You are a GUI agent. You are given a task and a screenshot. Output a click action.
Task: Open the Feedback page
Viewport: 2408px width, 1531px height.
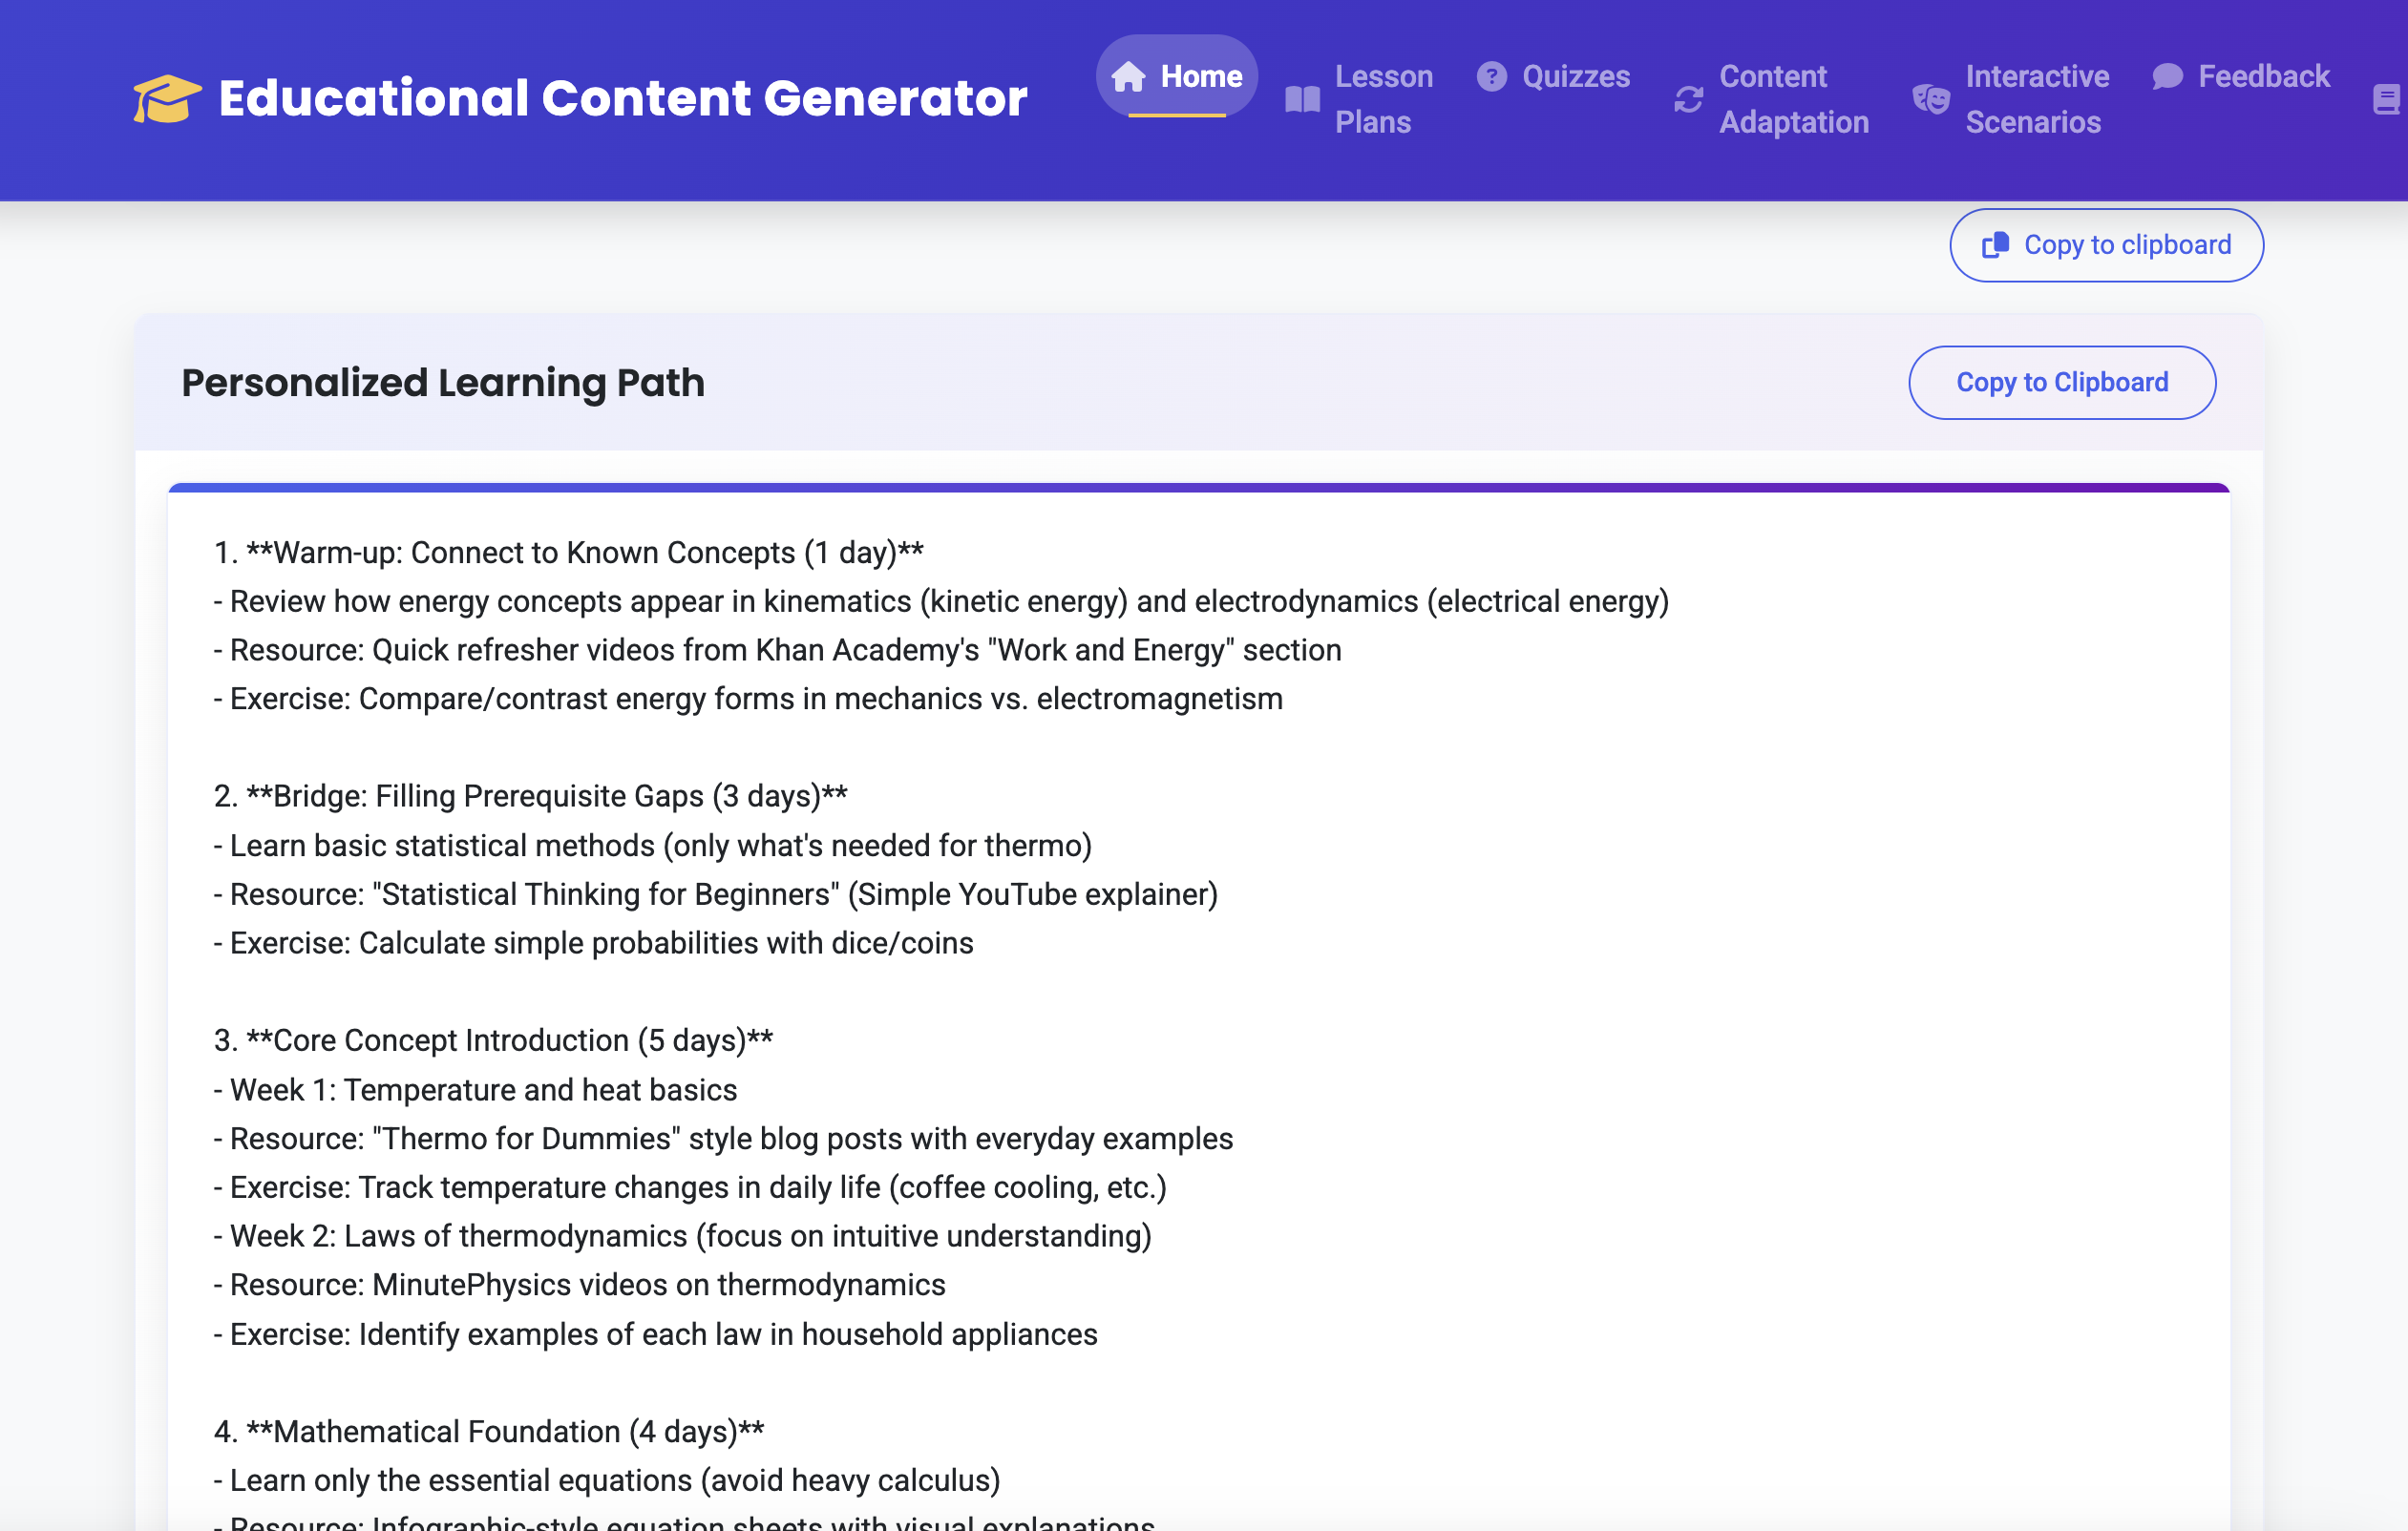point(2263,77)
